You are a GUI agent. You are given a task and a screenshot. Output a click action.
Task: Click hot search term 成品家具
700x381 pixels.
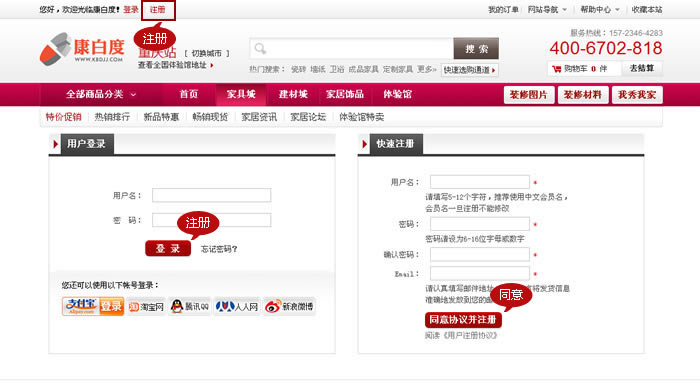click(x=363, y=69)
